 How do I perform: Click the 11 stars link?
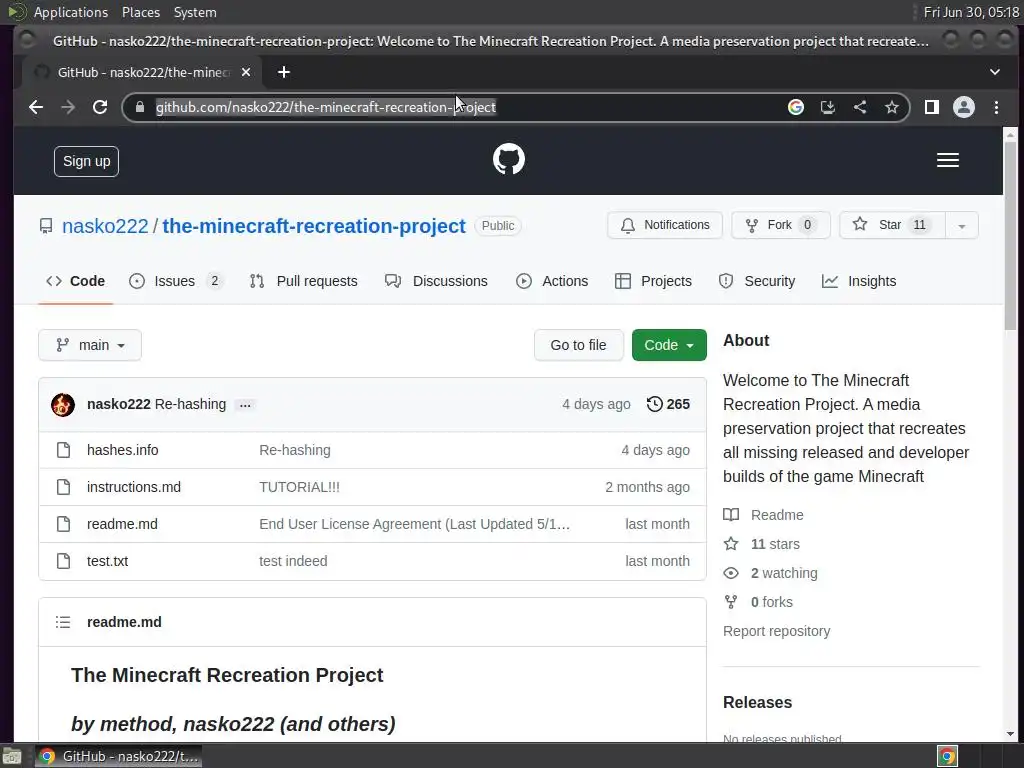761,544
